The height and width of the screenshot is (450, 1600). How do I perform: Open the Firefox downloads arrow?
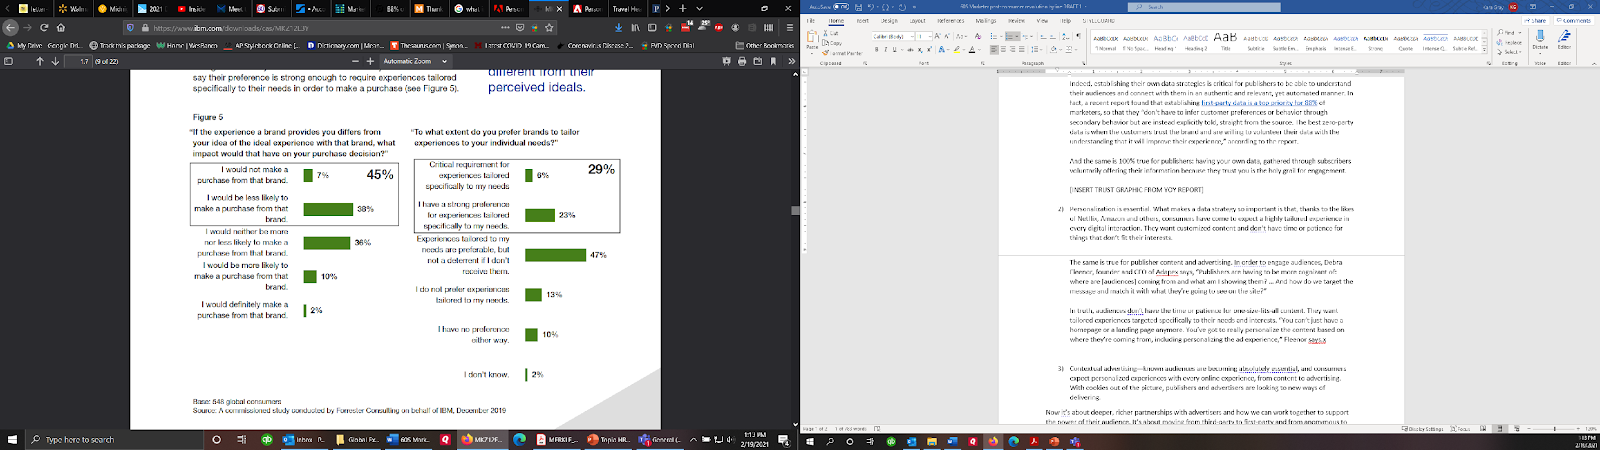[x=619, y=28]
